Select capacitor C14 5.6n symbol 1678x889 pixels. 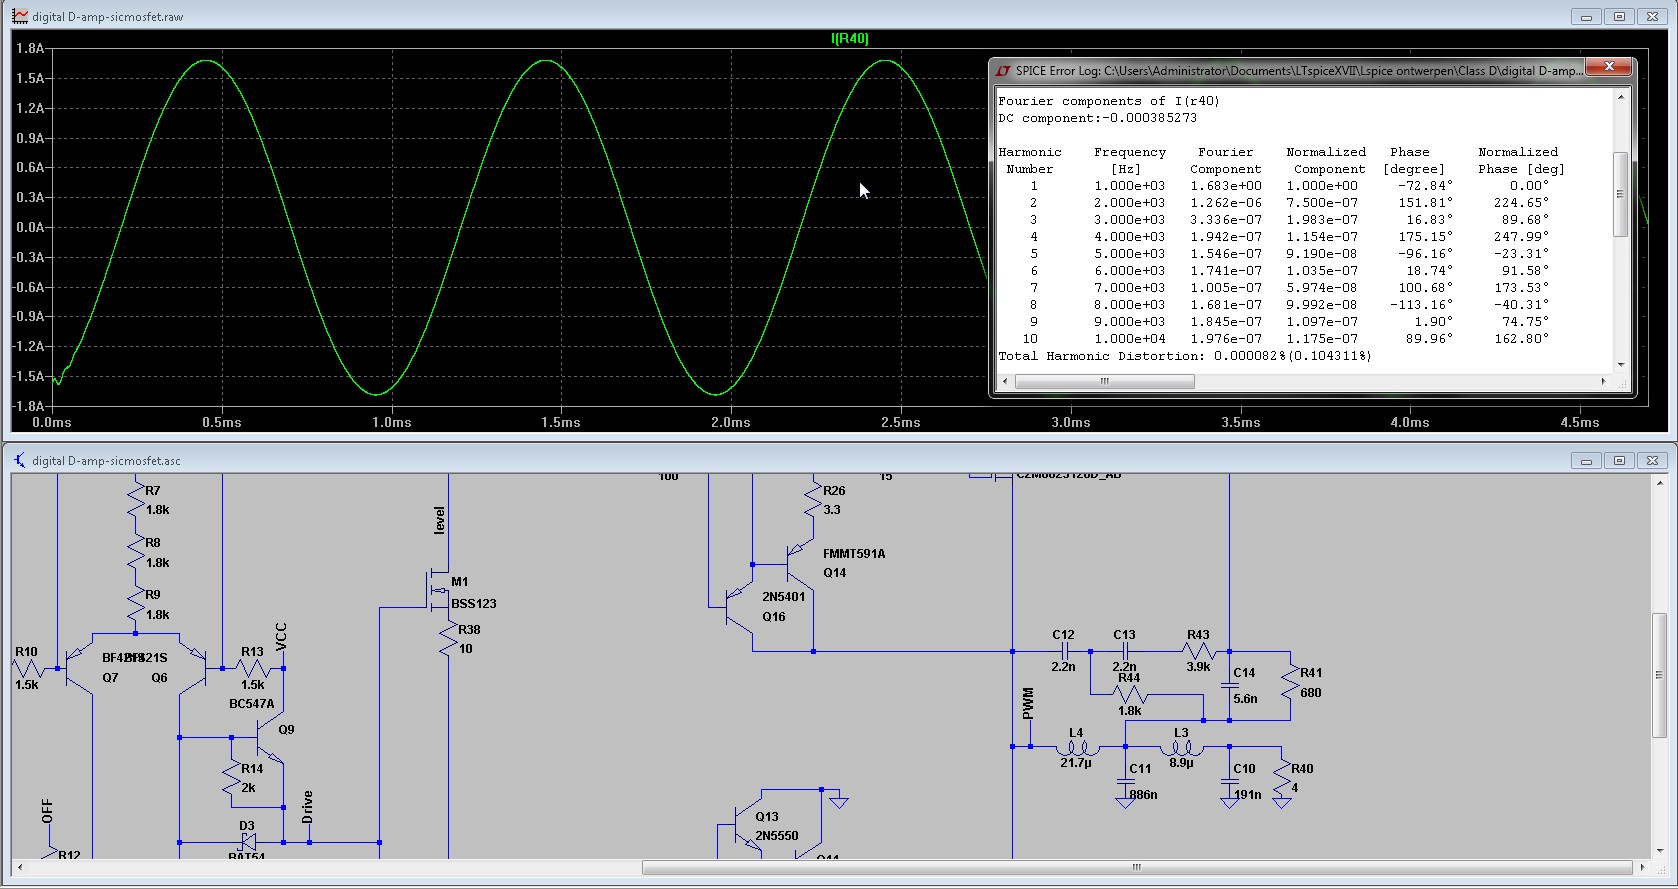(x=1229, y=686)
